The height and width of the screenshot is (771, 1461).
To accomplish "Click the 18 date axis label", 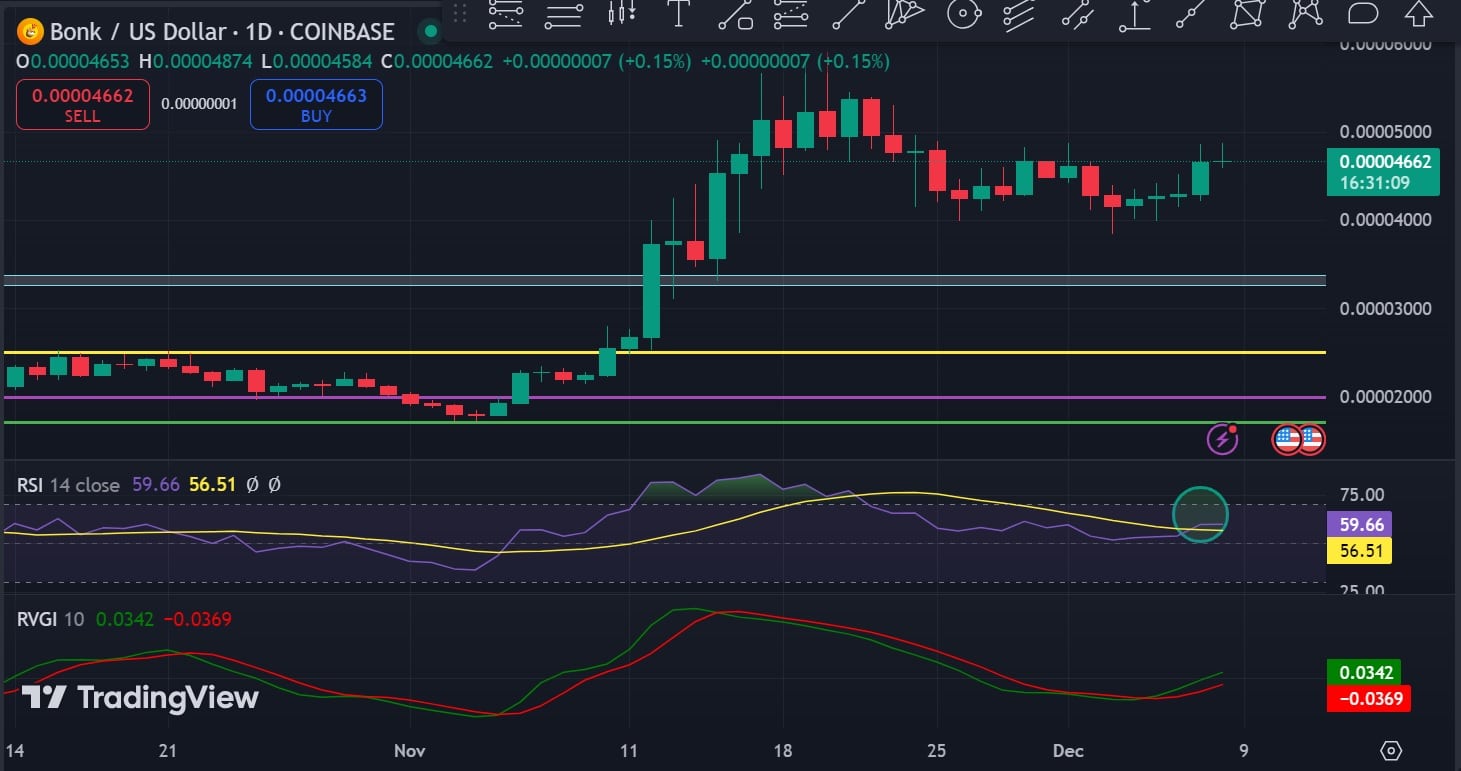I will coord(782,750).
